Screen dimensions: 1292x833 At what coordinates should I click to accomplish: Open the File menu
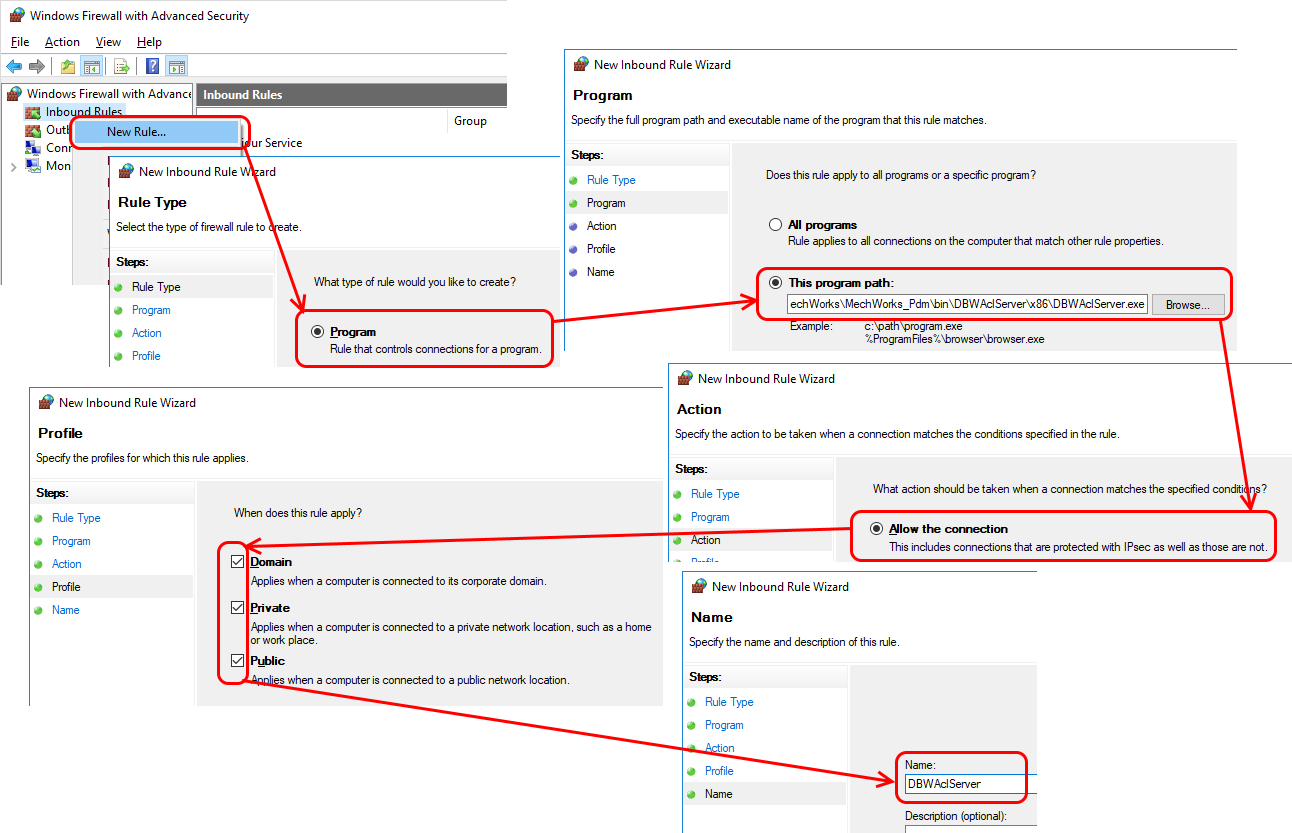click(20, 42)
